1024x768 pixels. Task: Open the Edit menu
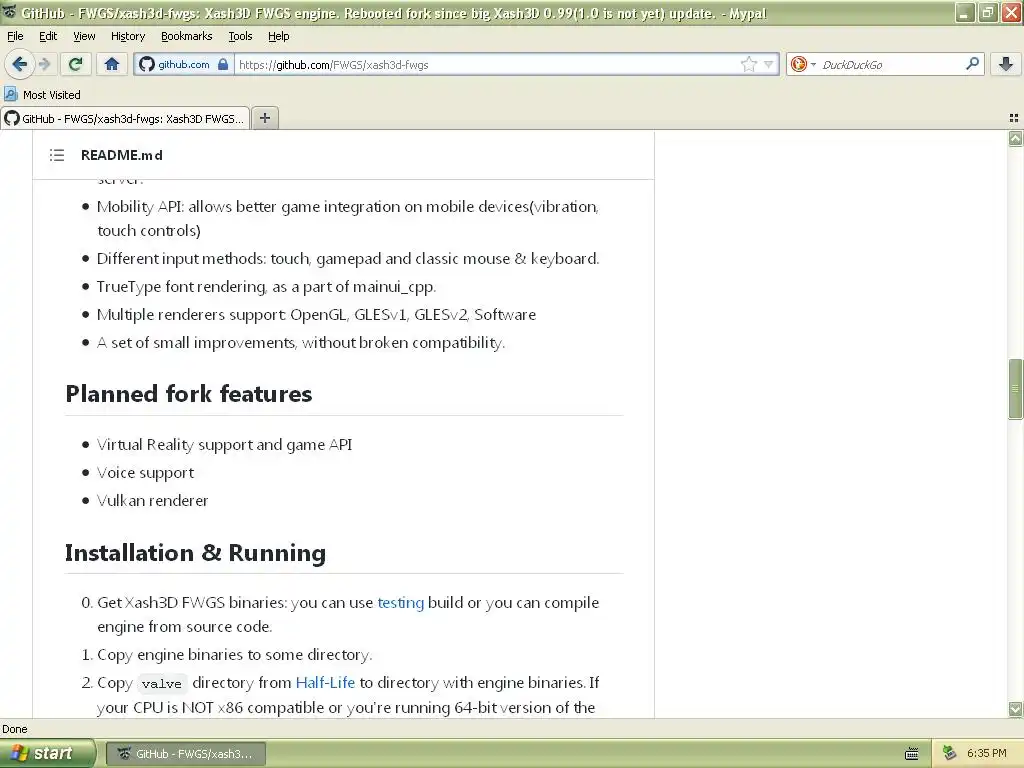(x=48, y=36)
